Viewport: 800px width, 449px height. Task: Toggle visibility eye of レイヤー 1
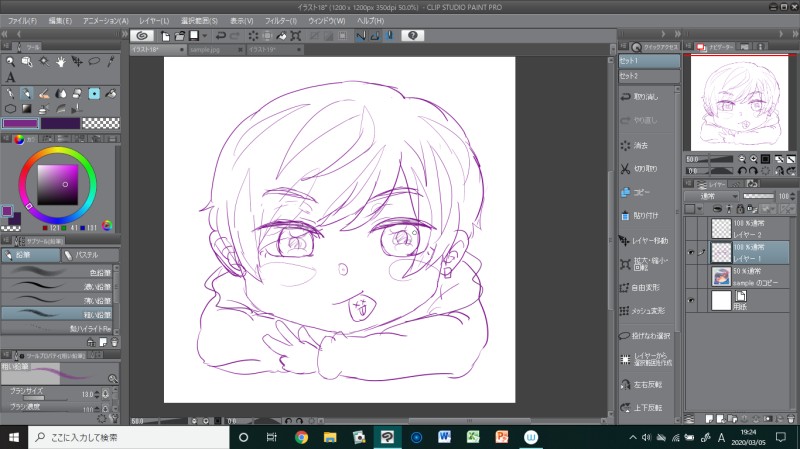point(691,253)
